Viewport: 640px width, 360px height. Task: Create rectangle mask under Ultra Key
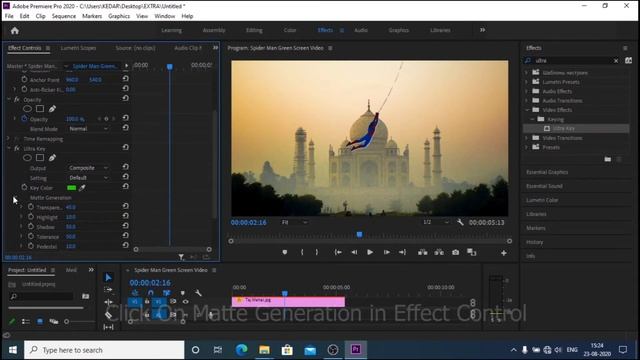coord(40,158)
